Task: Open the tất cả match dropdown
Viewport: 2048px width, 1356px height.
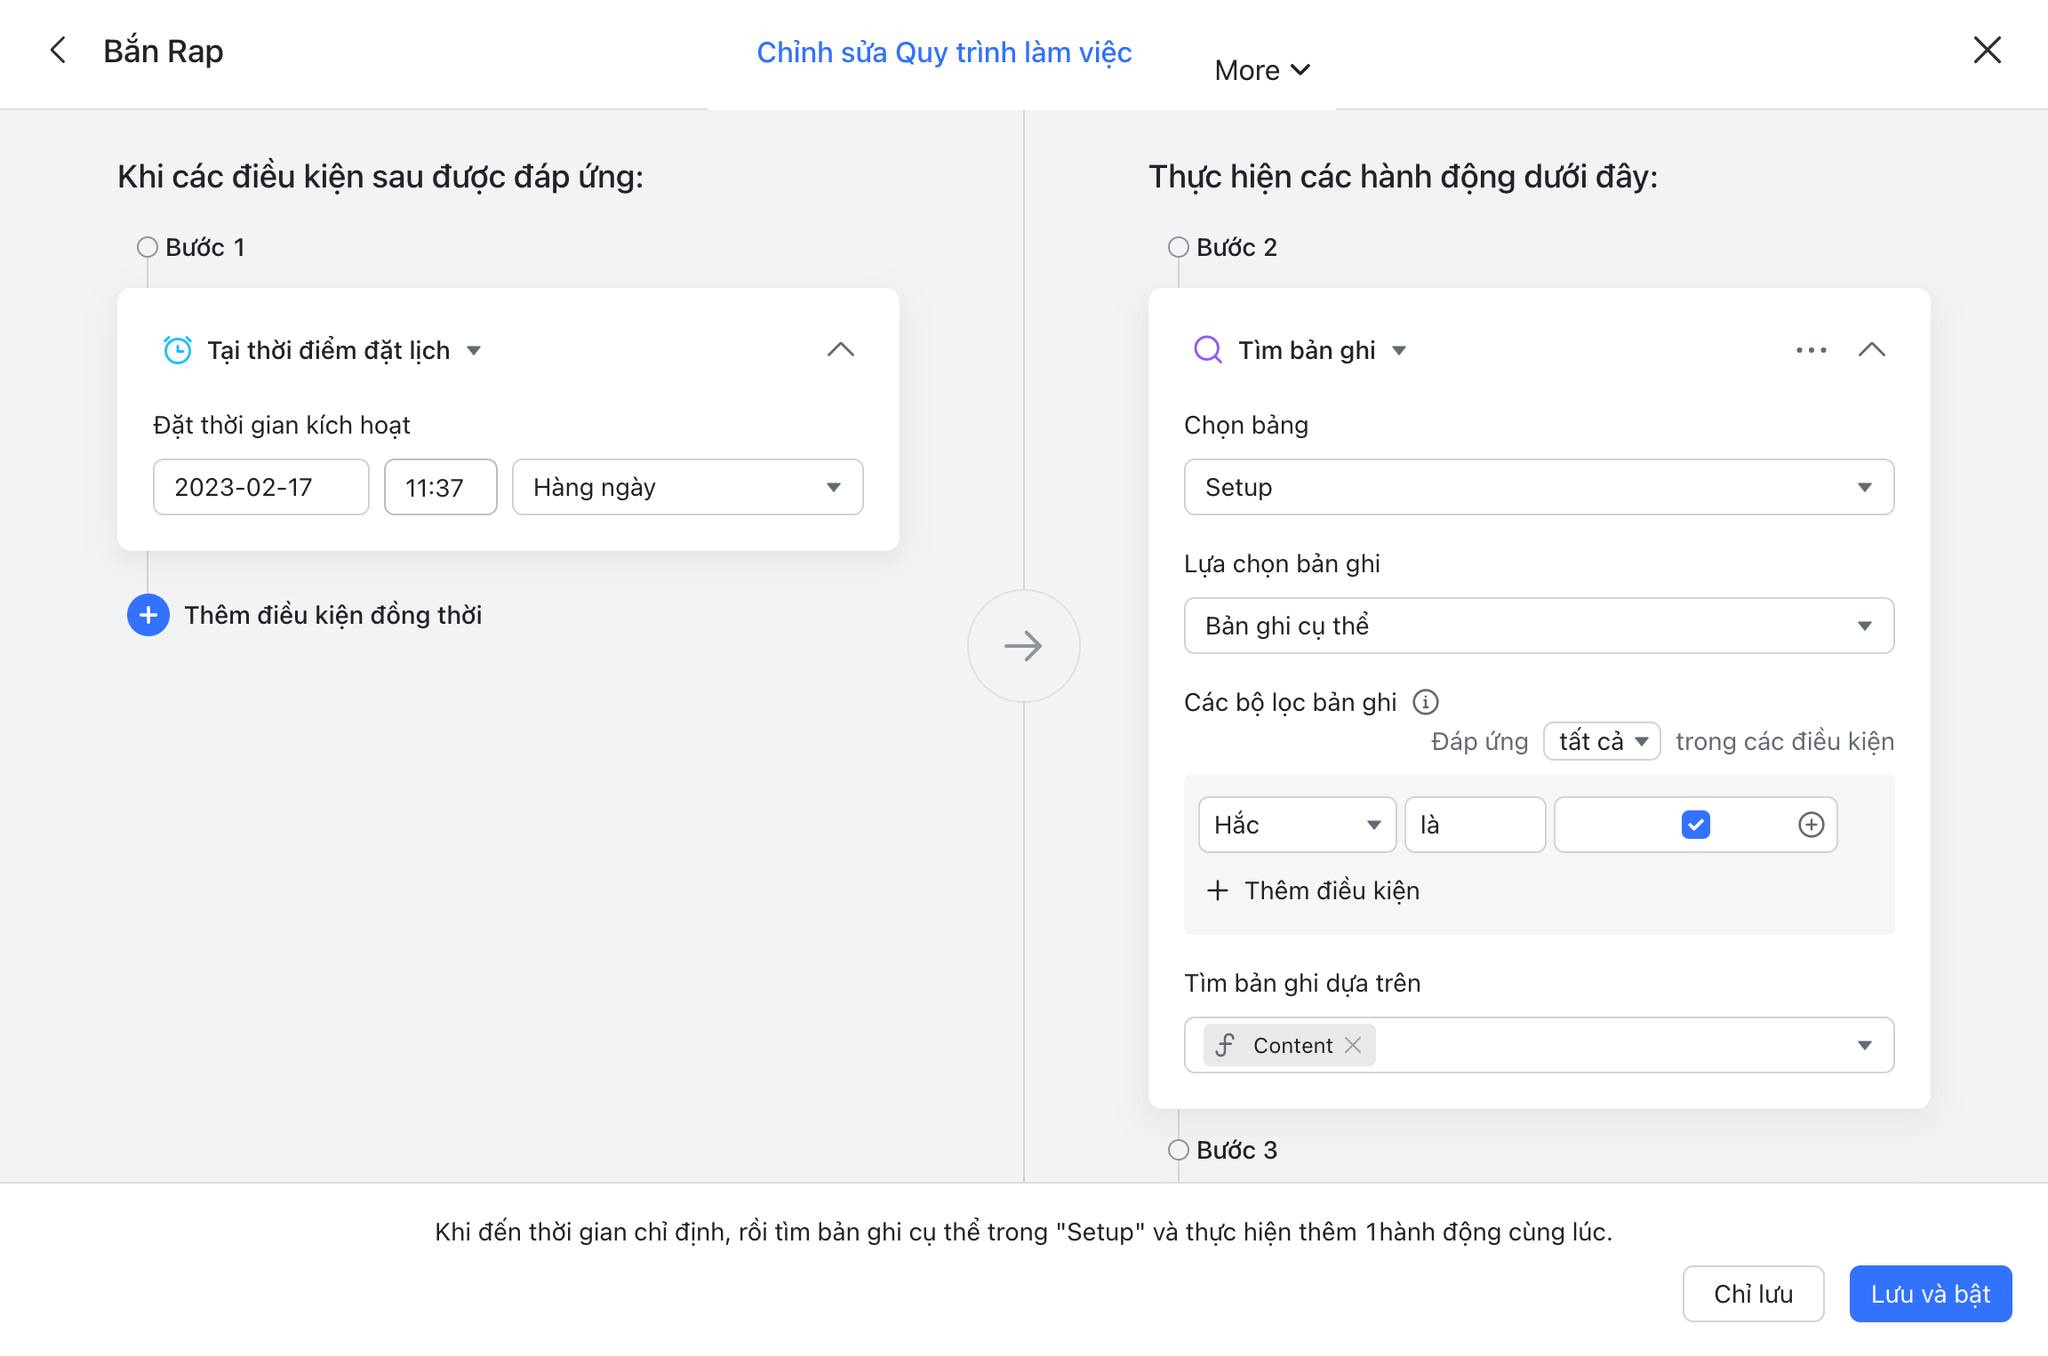Action: [1602, 741]
